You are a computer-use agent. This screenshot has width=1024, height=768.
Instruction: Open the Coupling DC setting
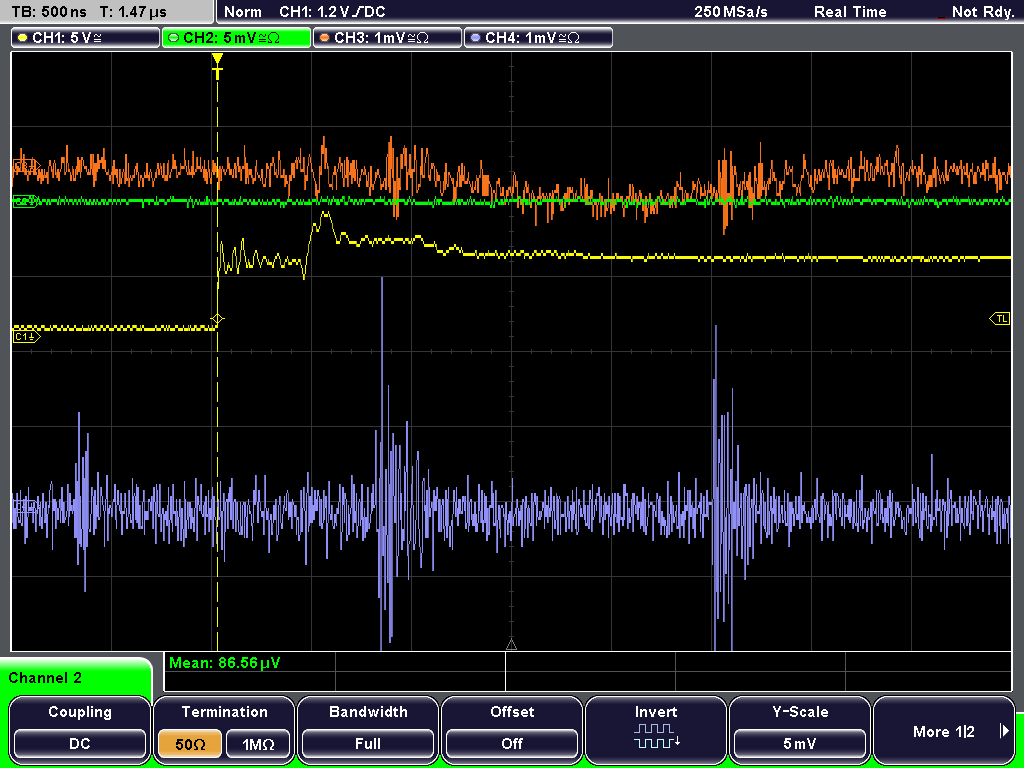click(x=80, y=744)
